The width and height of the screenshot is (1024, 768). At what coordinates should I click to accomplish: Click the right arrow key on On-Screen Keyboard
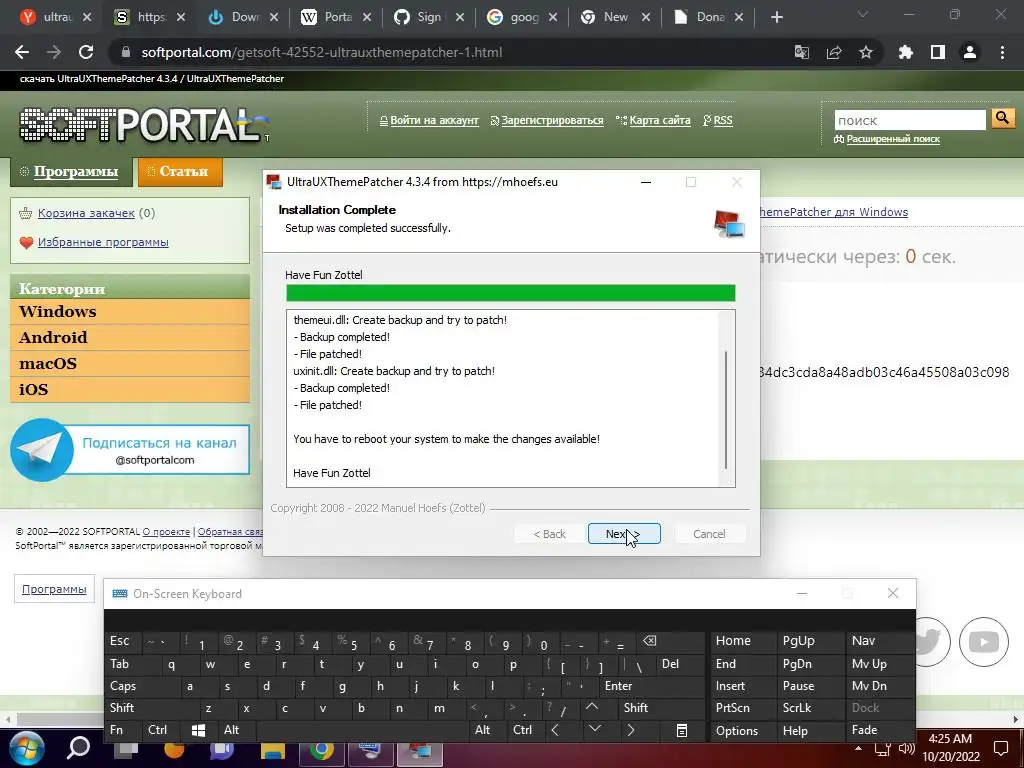pyautogui.click(x=630, y=730)
